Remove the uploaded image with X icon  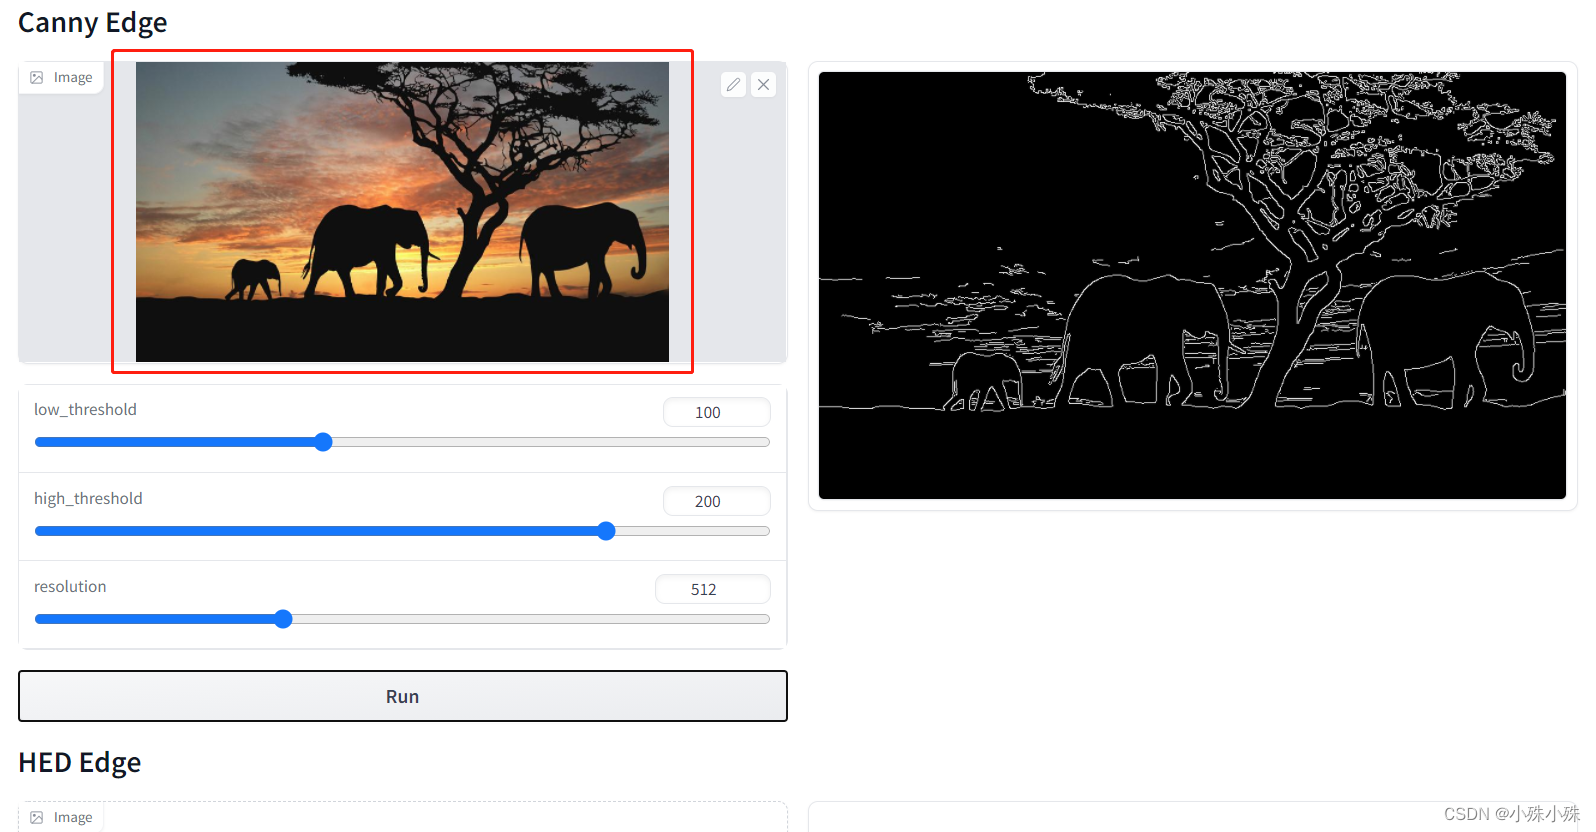[x=763, y=85]
